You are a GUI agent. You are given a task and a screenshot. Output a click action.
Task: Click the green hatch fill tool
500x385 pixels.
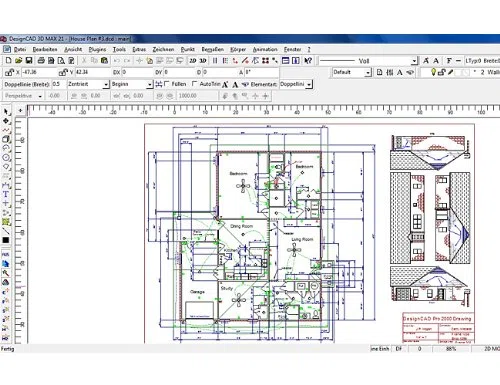click(6, 222)
